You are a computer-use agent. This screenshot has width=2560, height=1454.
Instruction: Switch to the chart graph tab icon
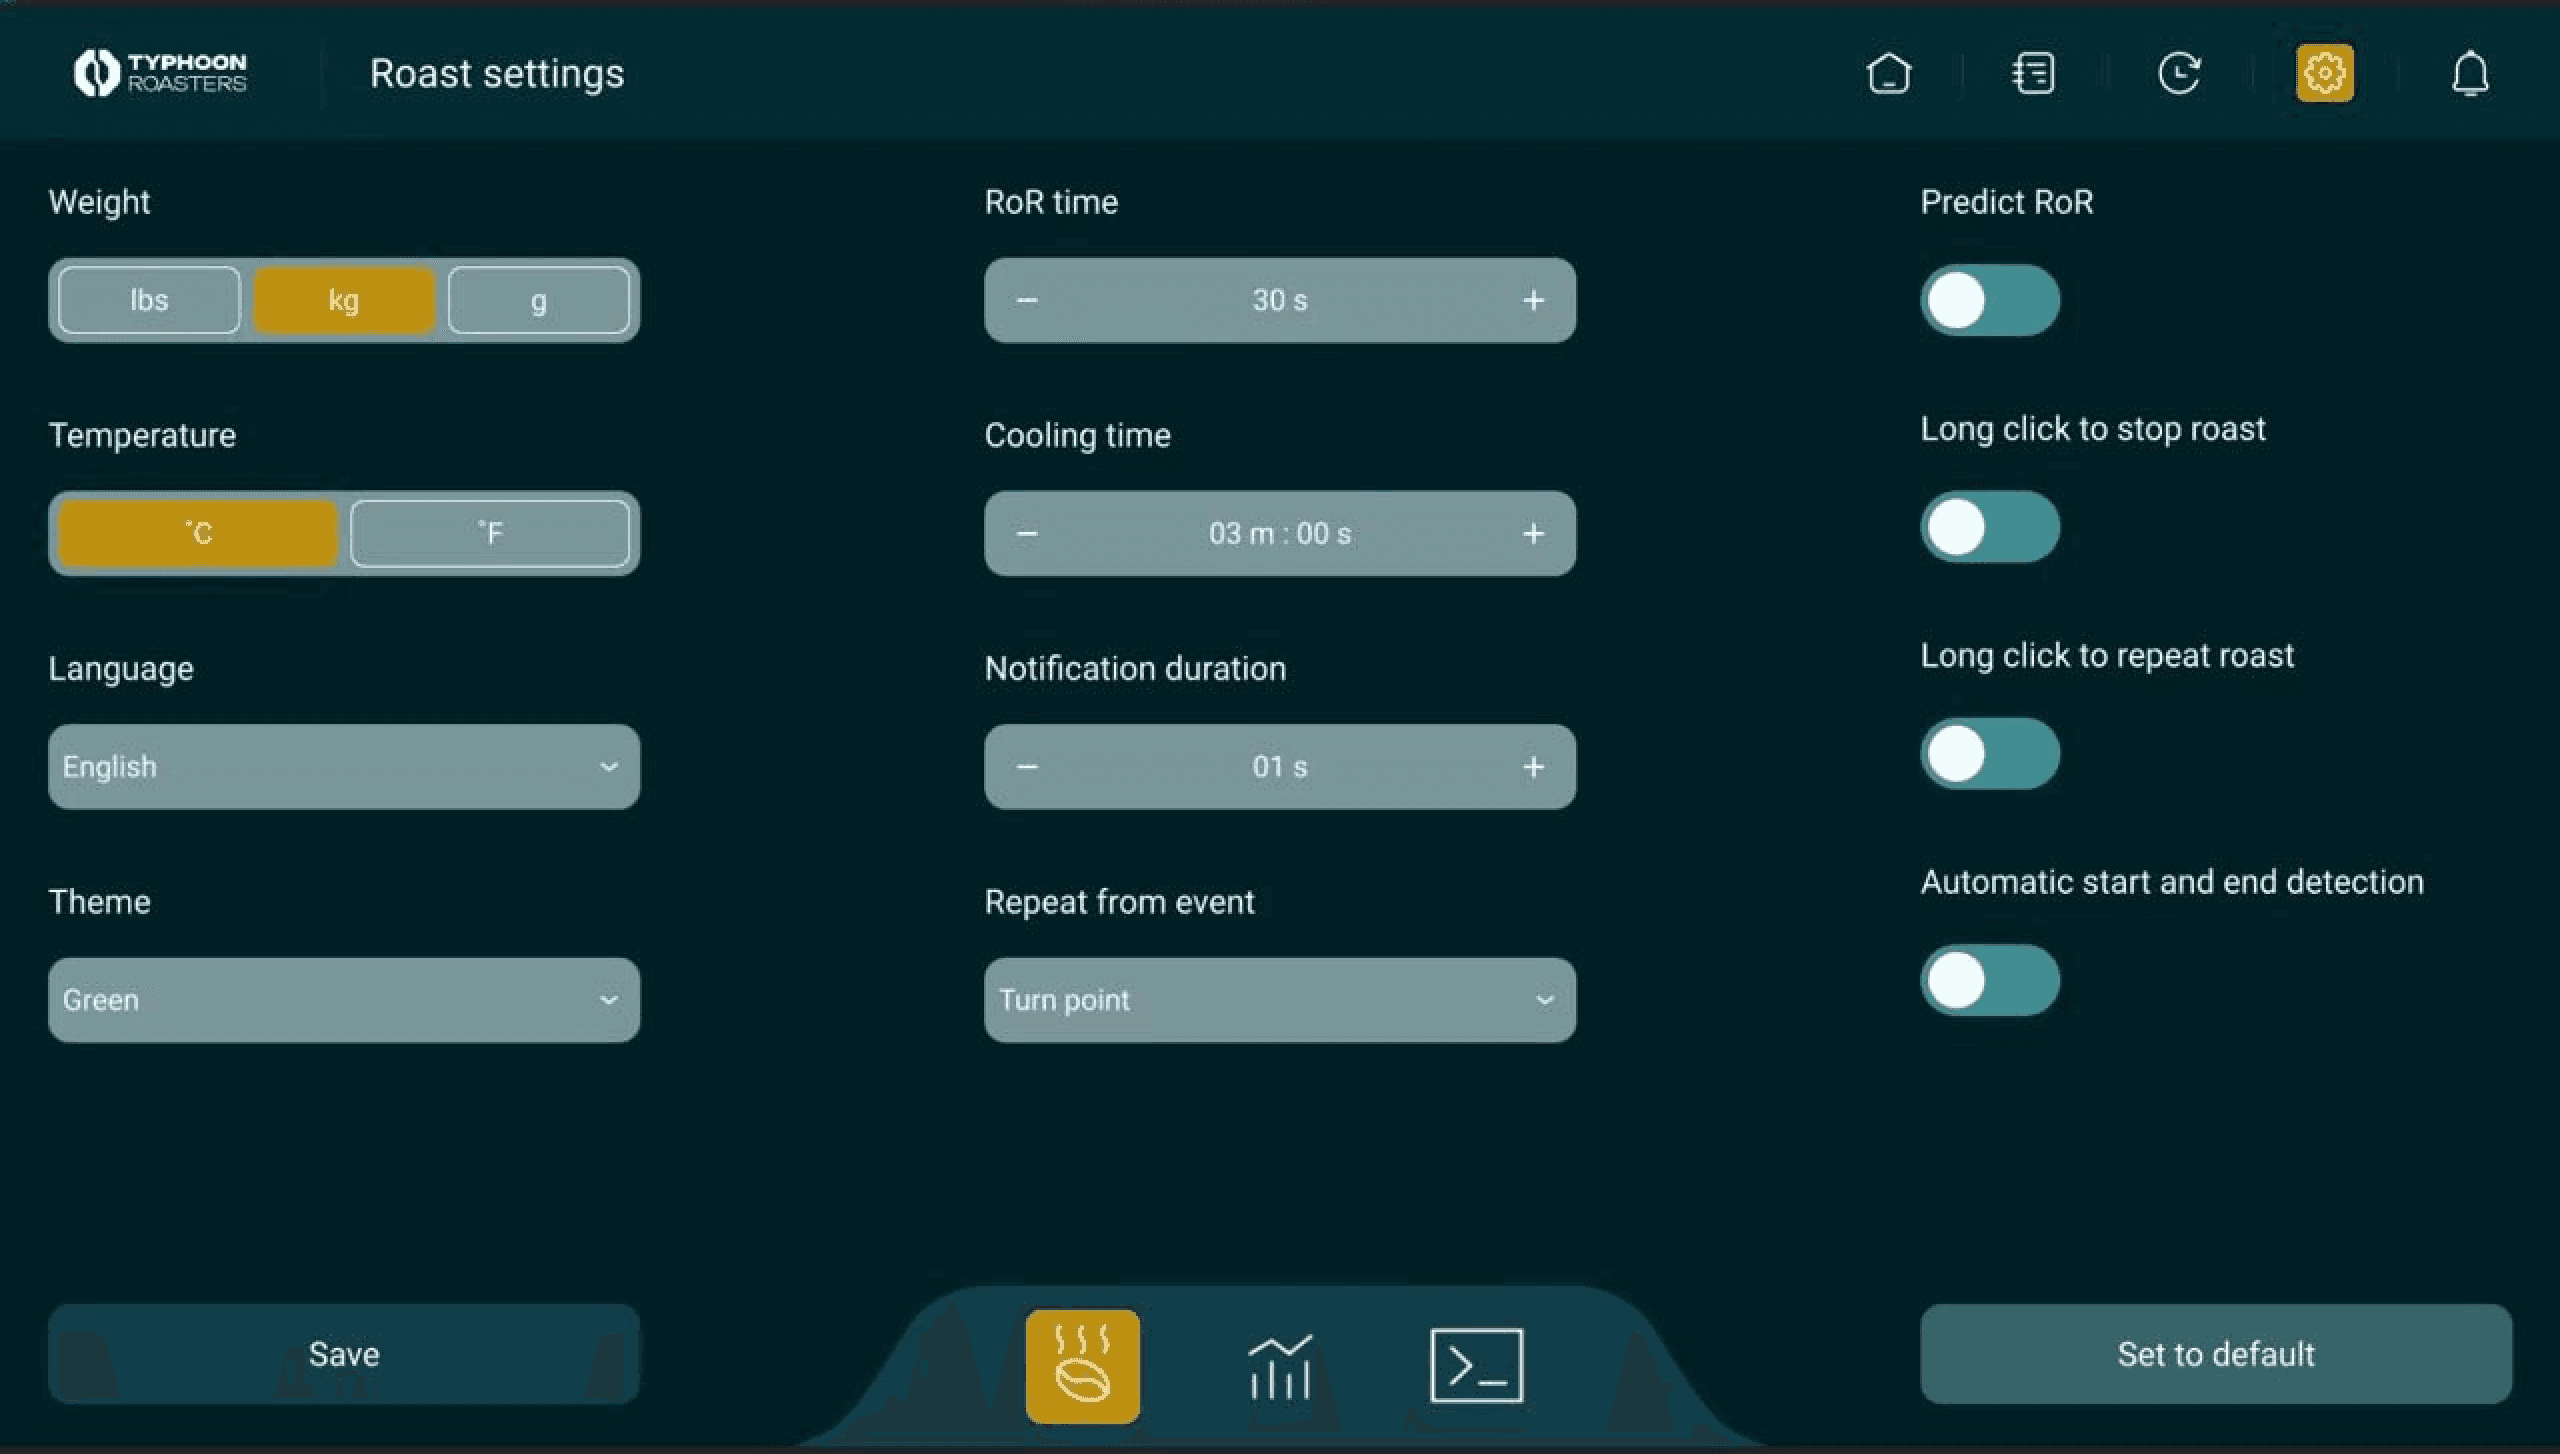(x=1279, y=1366)
